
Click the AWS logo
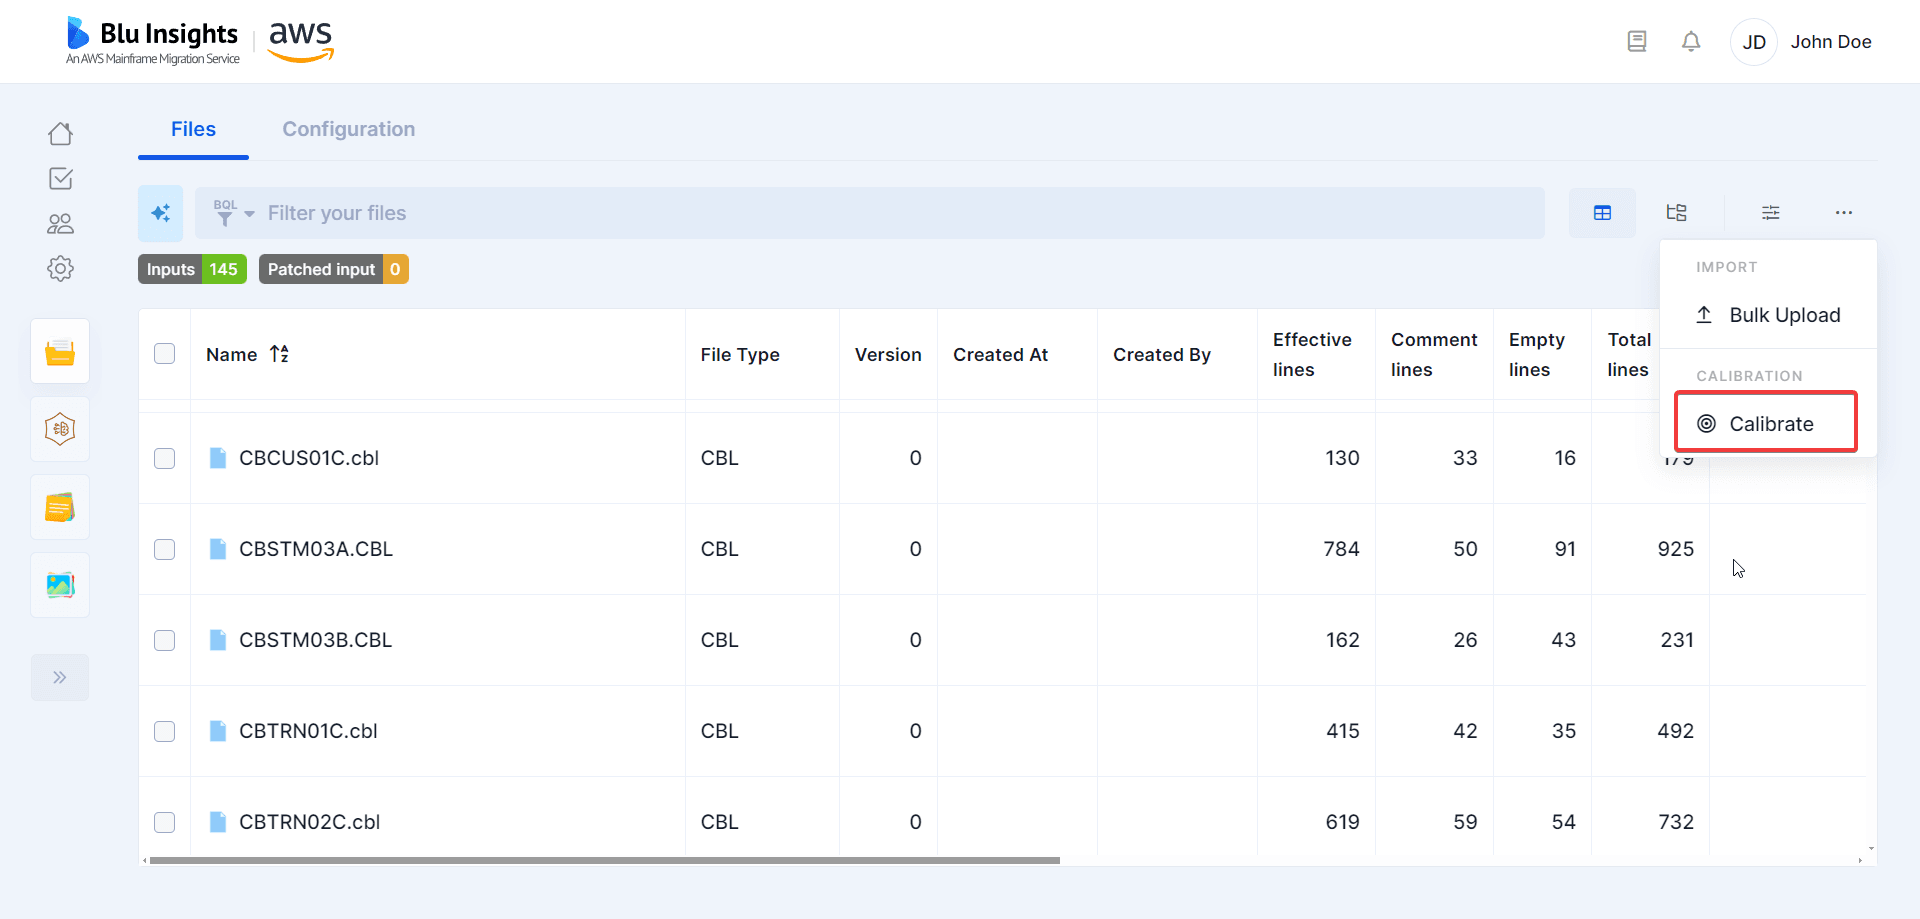click(x=301, y=41)
